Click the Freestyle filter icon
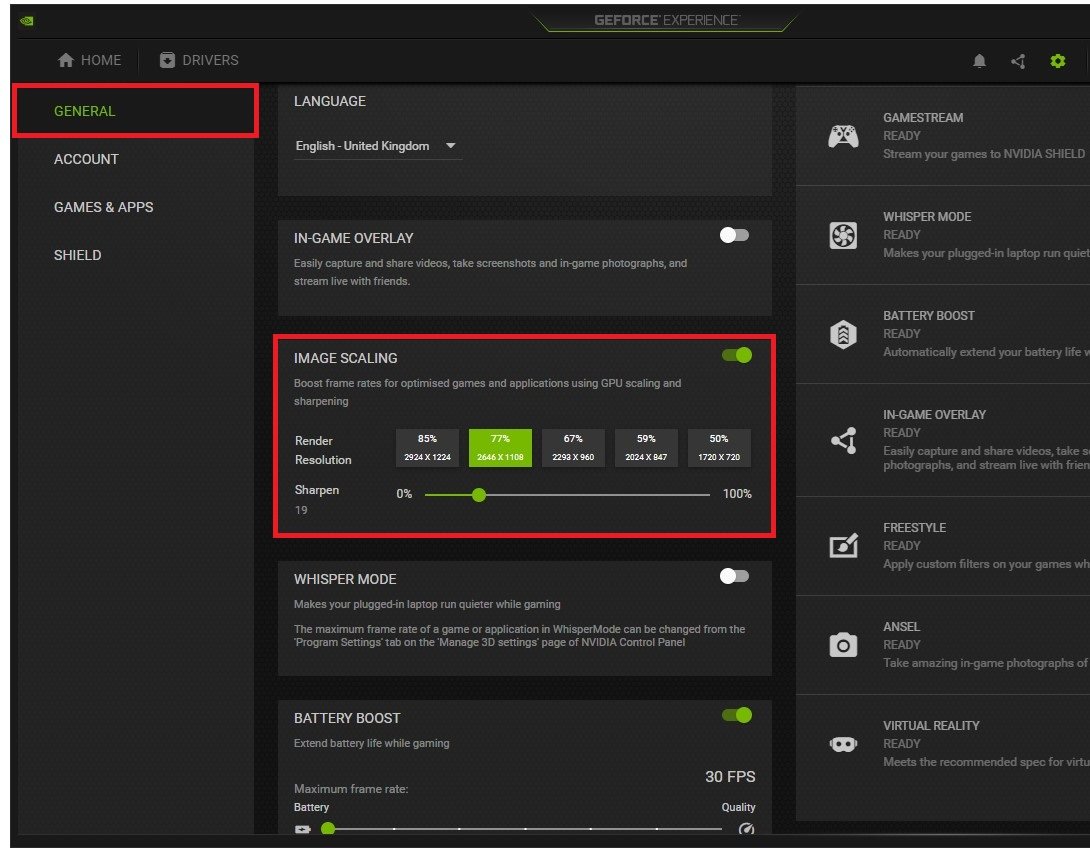Screen dimensions: 1090x857 pos(843,546)
